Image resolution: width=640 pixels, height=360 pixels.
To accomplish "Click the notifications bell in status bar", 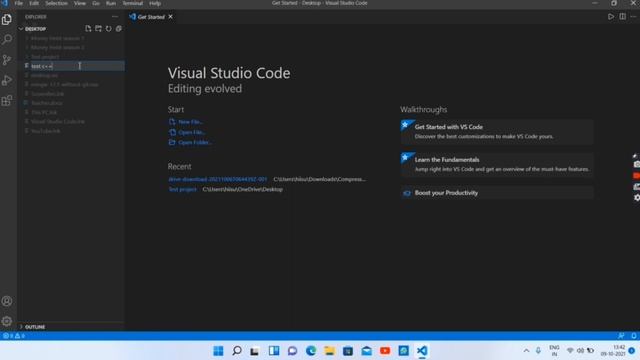I will tap(634, 336).
